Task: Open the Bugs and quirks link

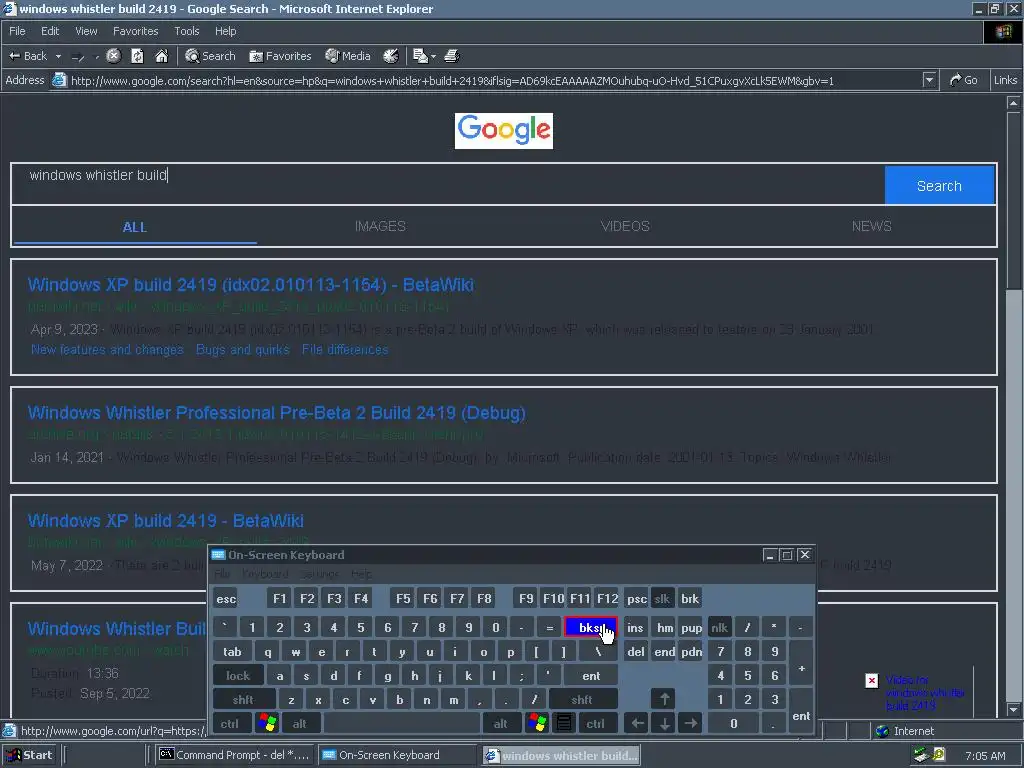Action: [x=242, y=349]
